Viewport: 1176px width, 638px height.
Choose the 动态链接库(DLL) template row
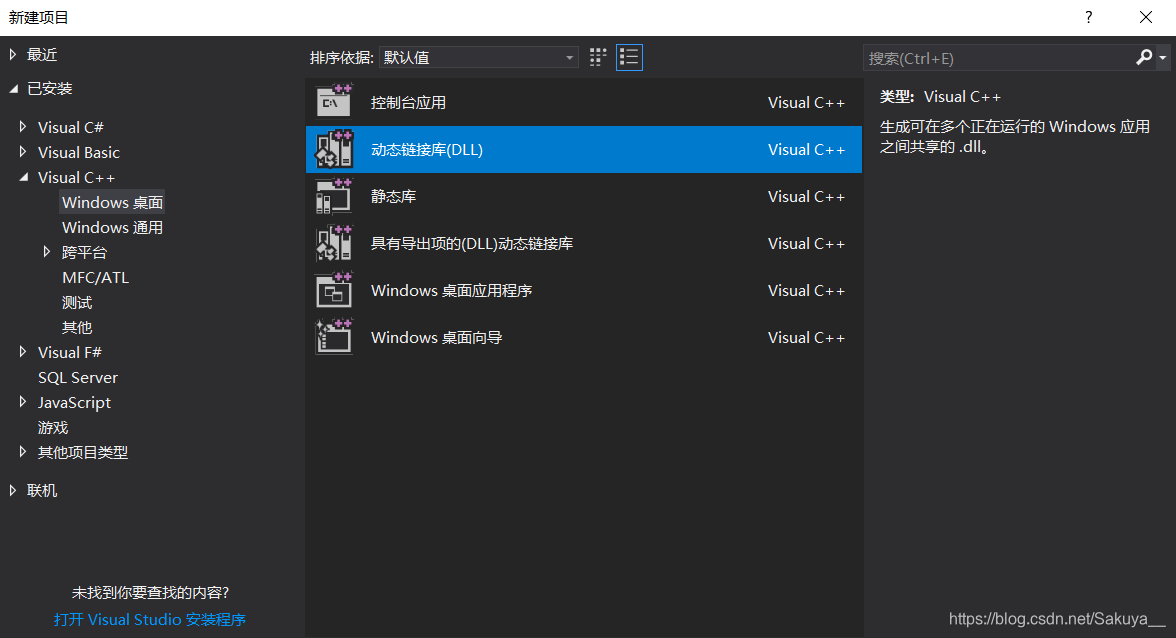click(x=584, y=149)
